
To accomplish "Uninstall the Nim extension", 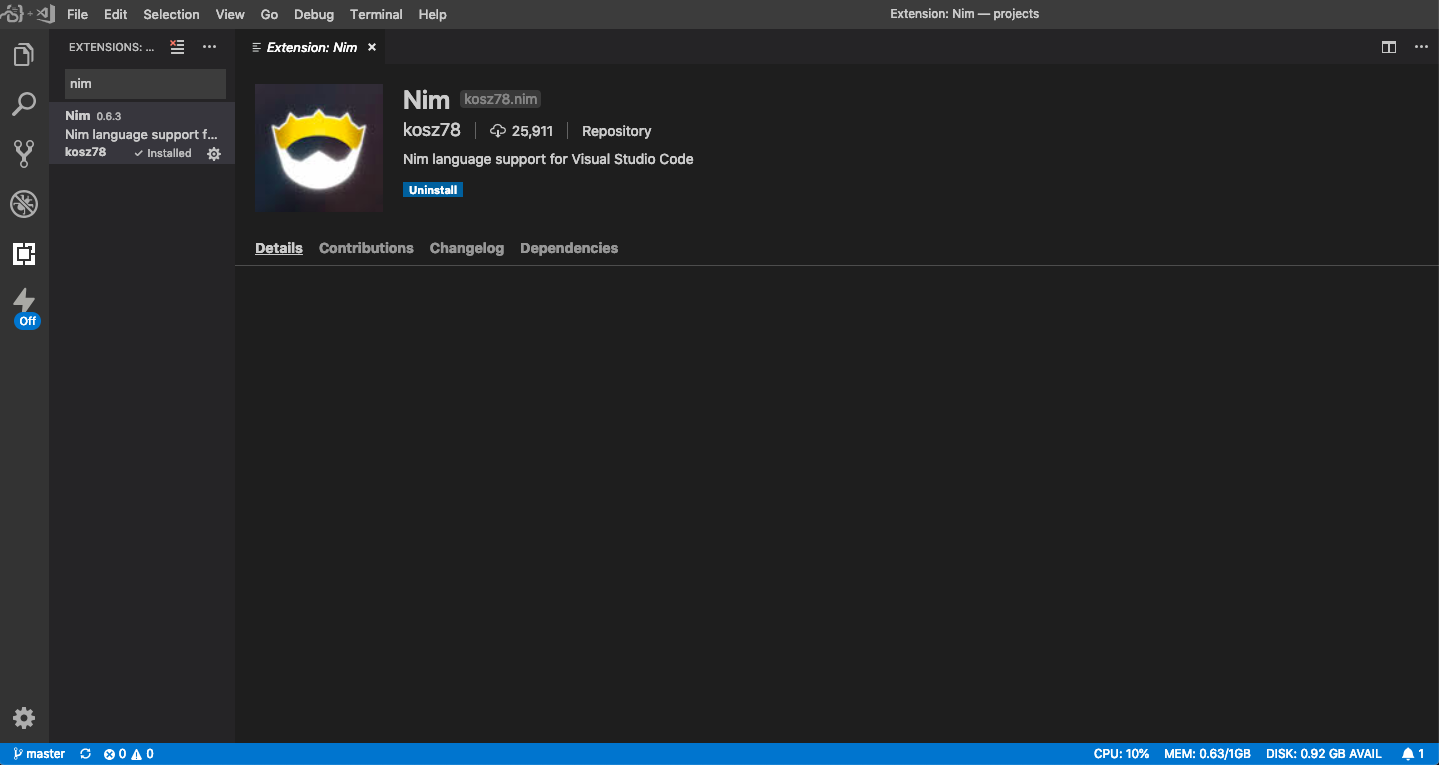I will 433,190.
